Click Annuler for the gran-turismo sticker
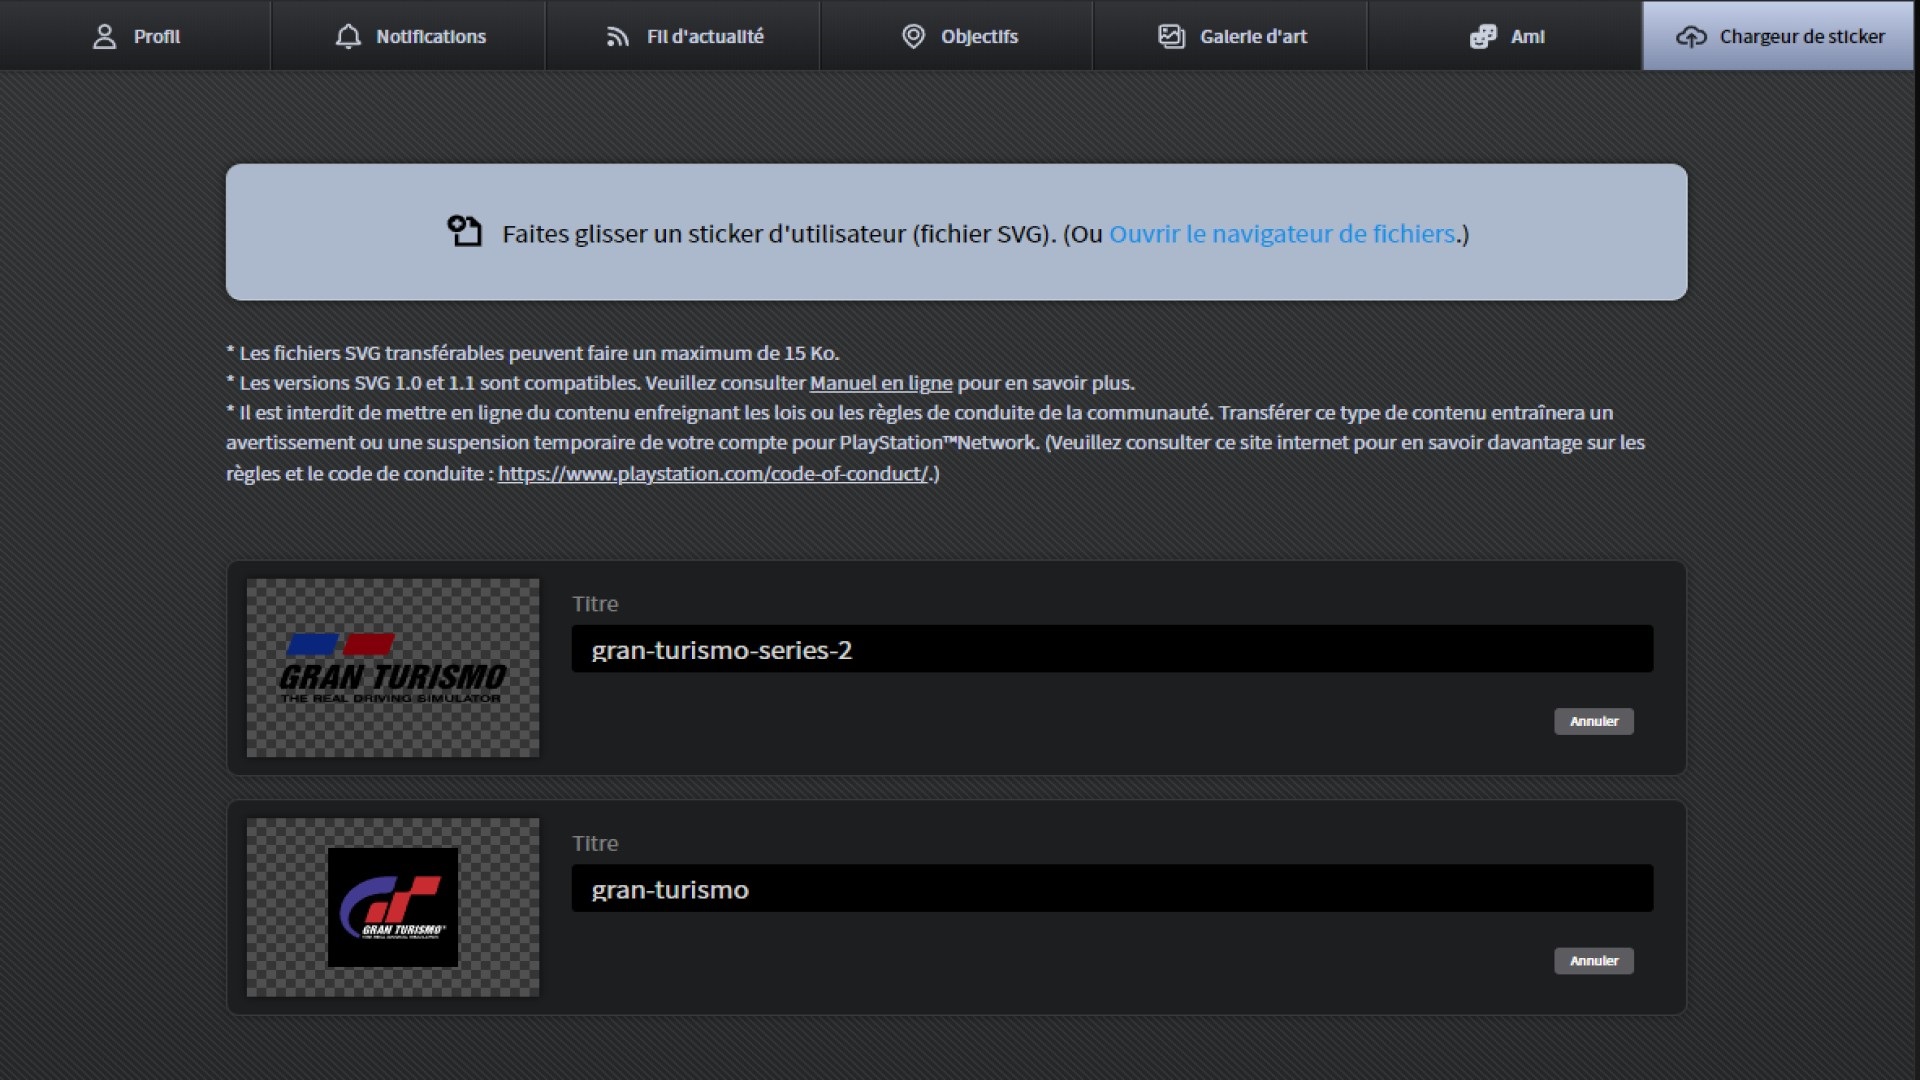 pos(1593,961)
